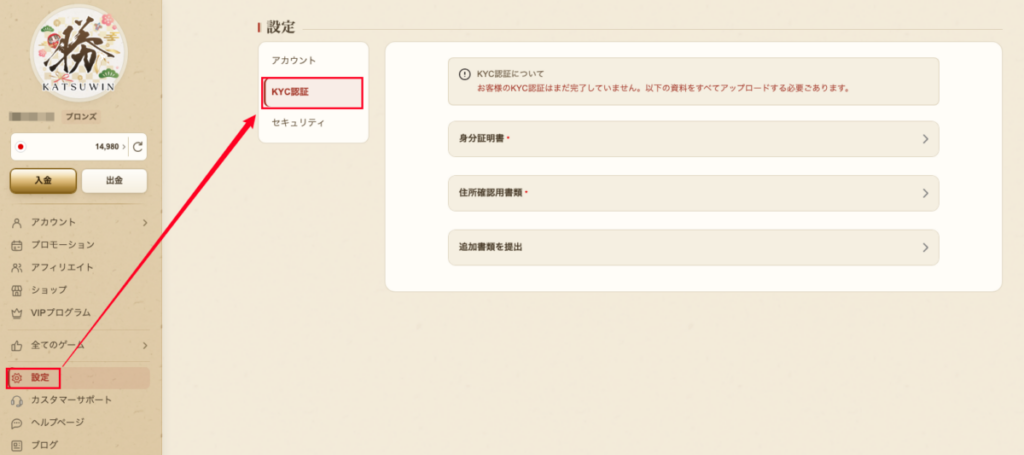Expand the 全てのゲーム chevron
Image resolution: width=1024 pixels, height=455 pixels.
pos(145,345)
